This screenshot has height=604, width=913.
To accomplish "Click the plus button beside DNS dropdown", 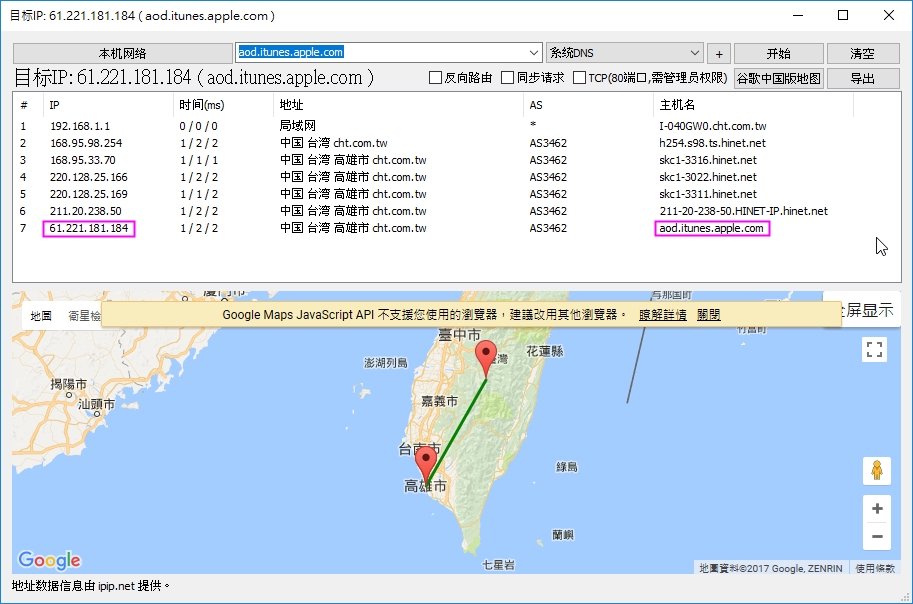I will click(719, 54).
